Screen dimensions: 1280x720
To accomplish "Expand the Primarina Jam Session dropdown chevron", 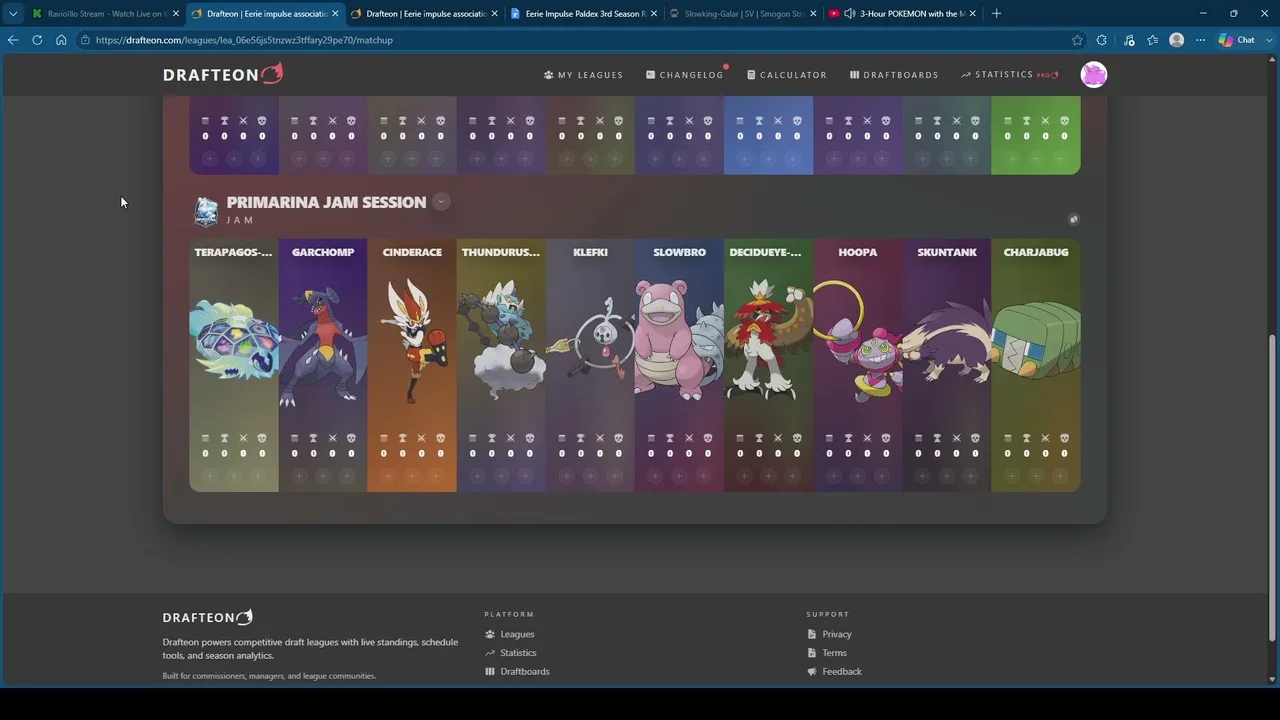I will [x=441, y=202].
